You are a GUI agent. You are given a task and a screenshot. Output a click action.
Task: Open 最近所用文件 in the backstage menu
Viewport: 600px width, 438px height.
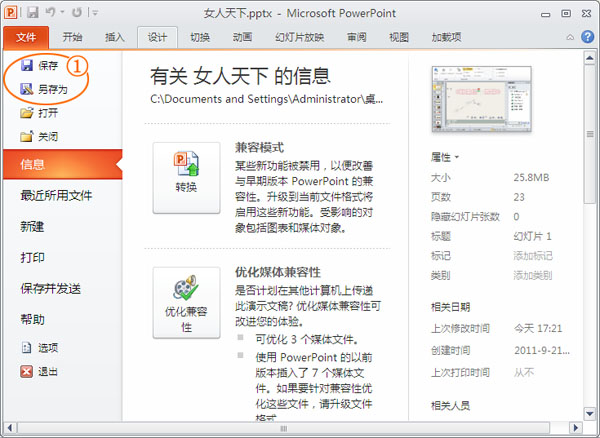tap(56, 196)
